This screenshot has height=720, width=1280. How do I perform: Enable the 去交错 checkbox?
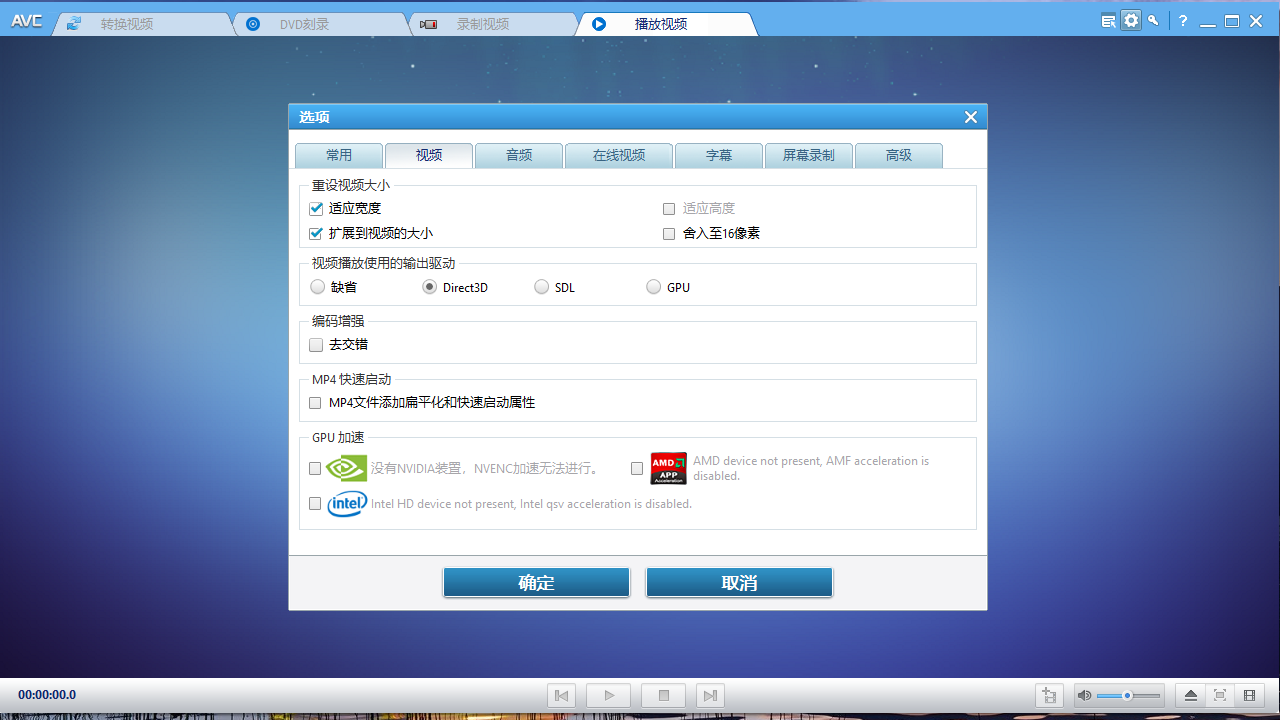coord(316,344)
